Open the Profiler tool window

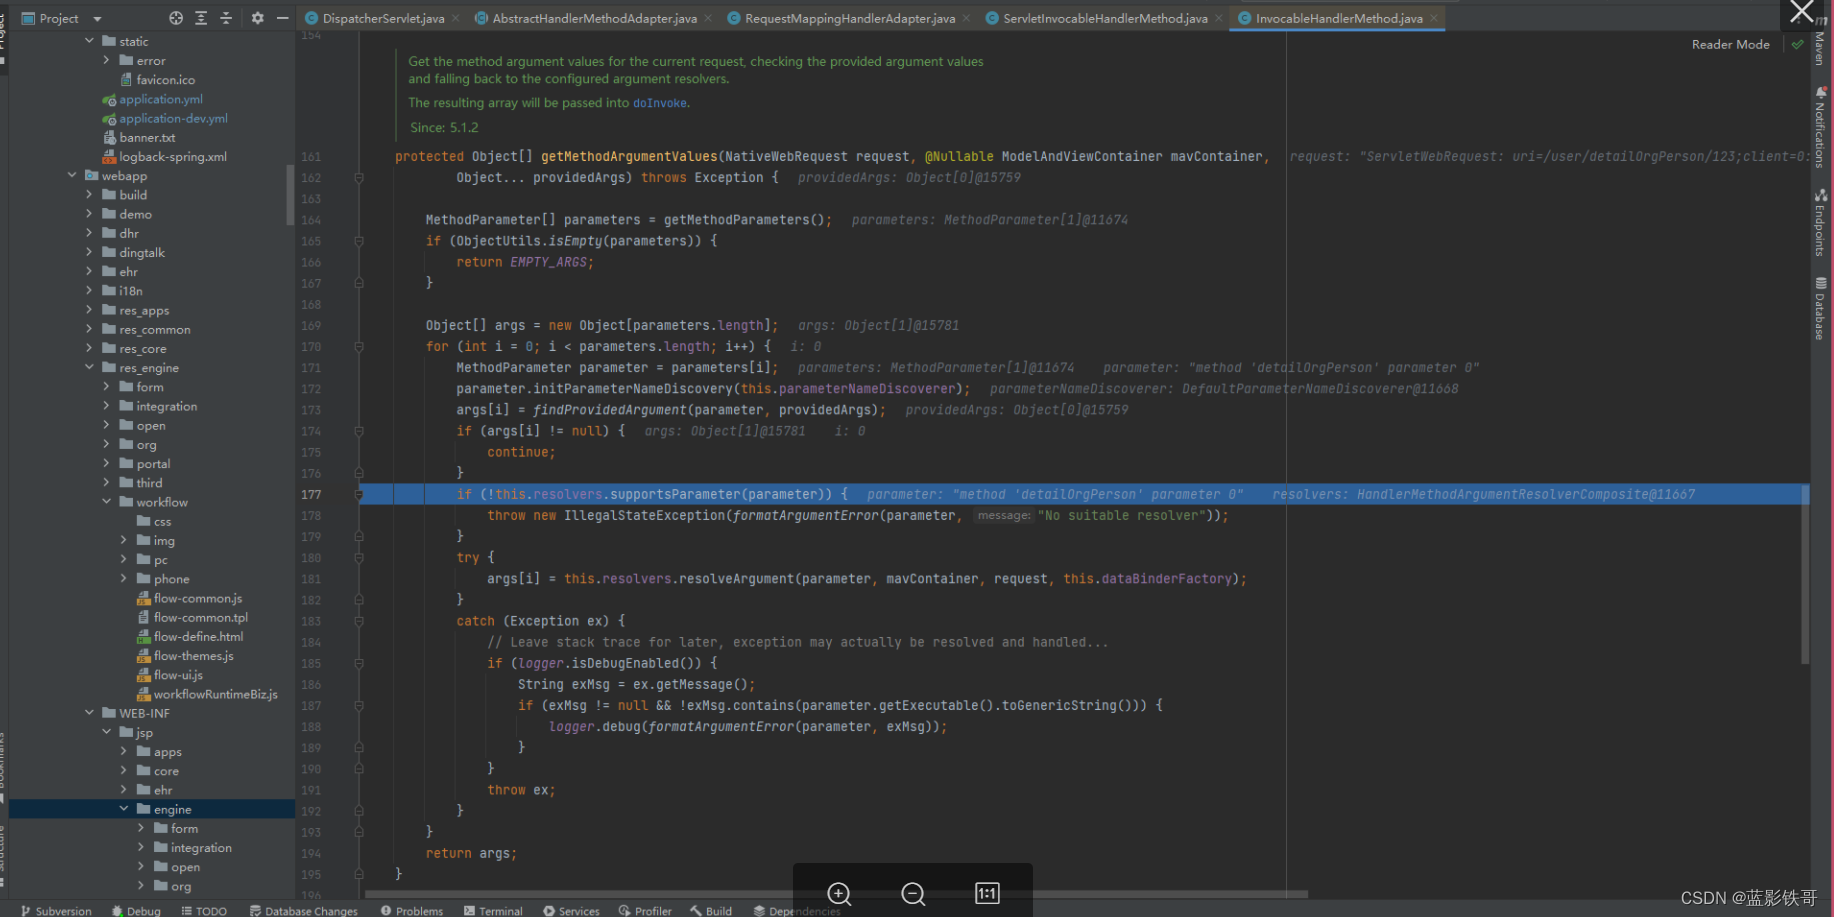point(645,910)
